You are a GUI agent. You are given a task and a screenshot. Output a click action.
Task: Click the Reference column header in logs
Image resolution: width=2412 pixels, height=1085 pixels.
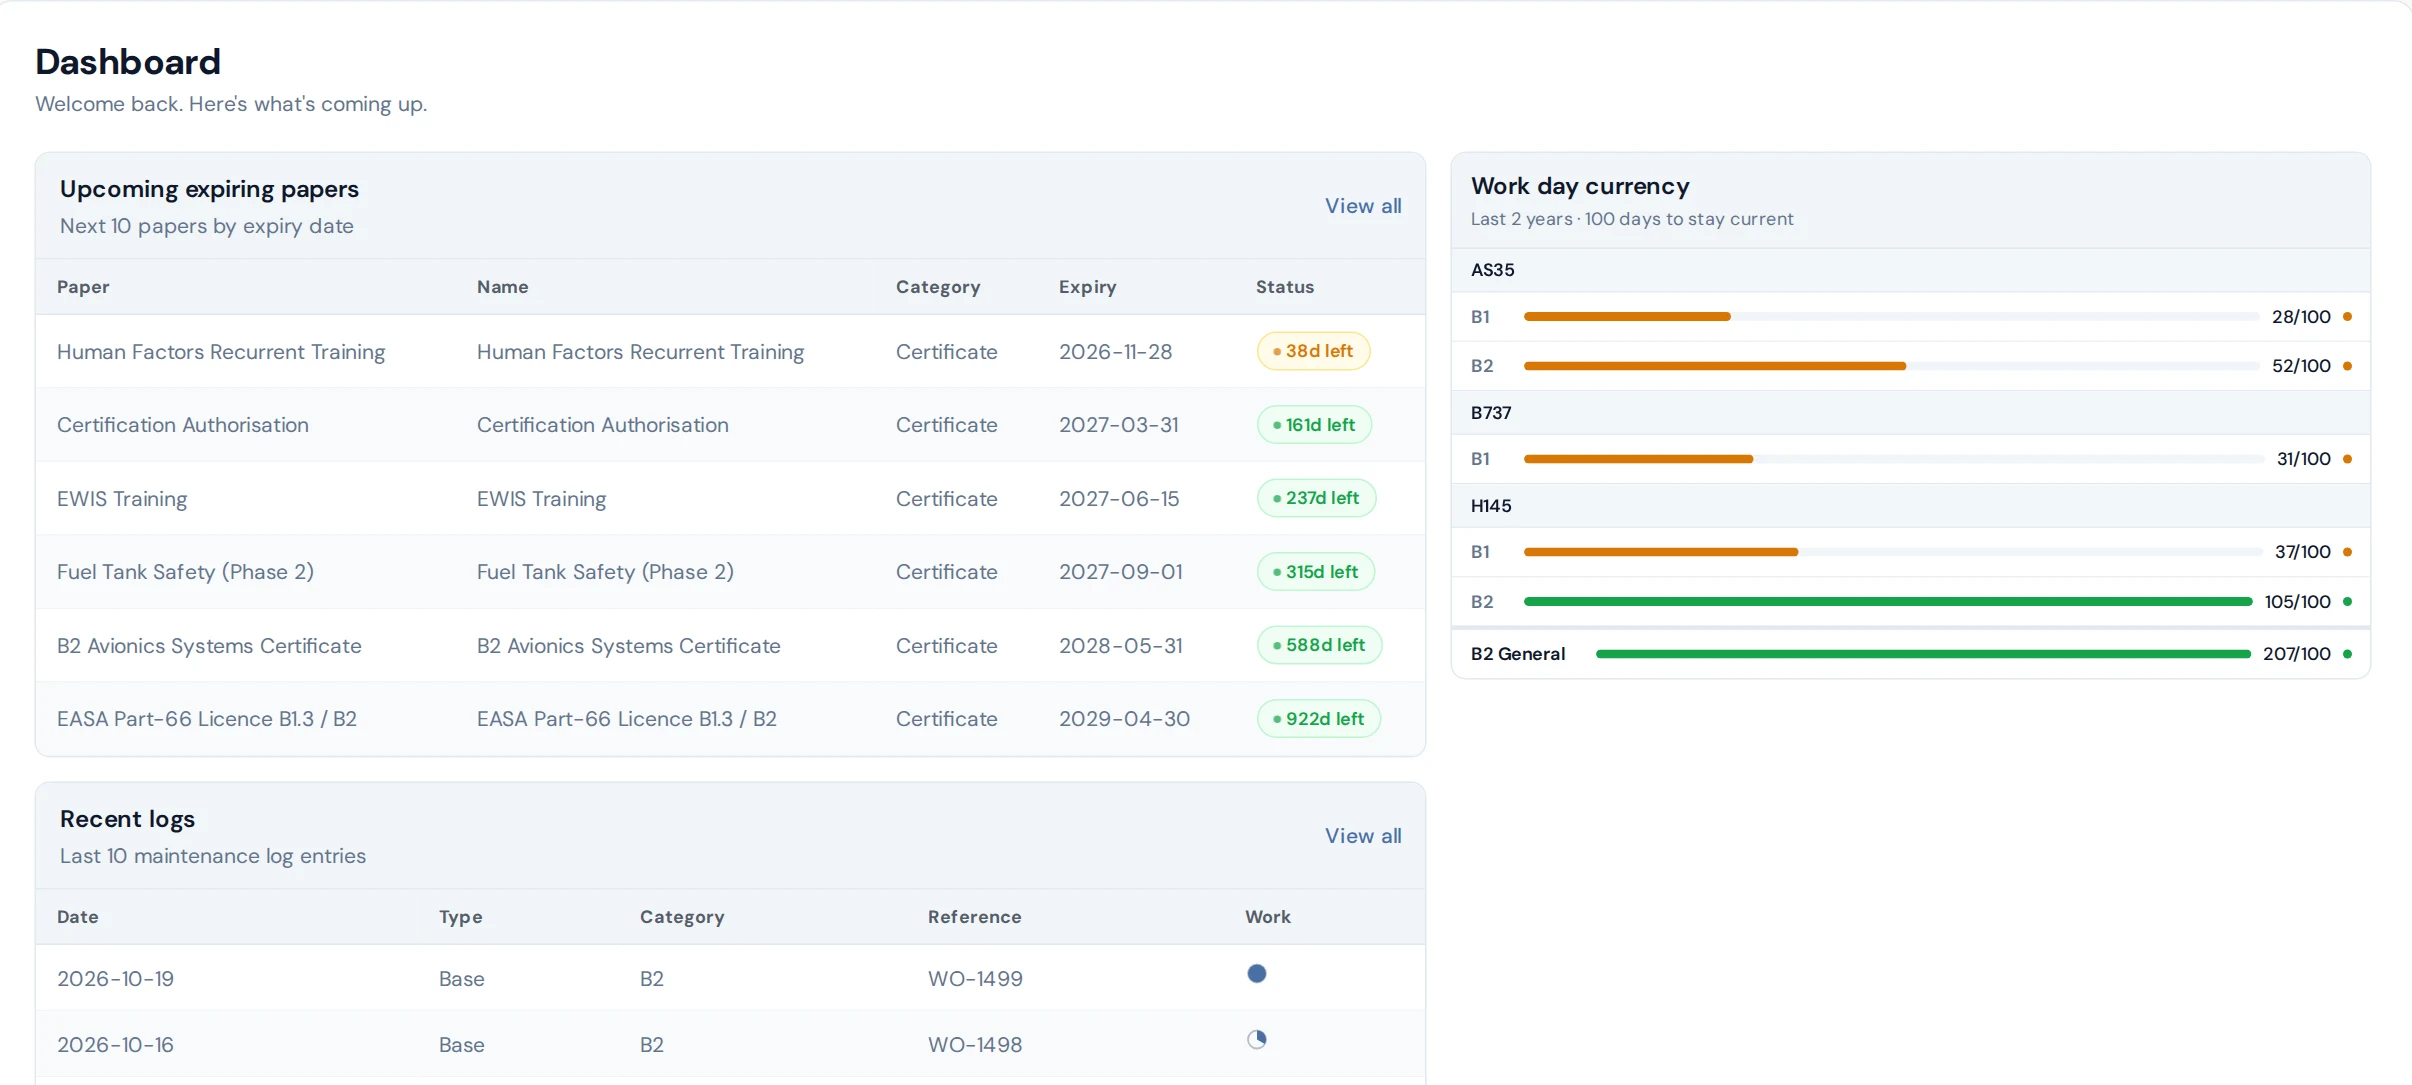pyautogui.click(x=975, y=917)
